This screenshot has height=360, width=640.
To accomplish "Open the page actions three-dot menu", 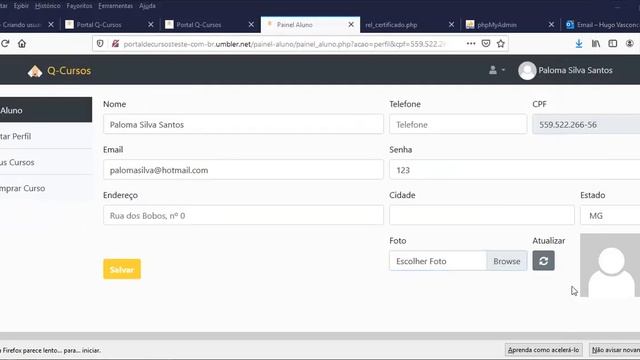I will (x=471, y=43).
